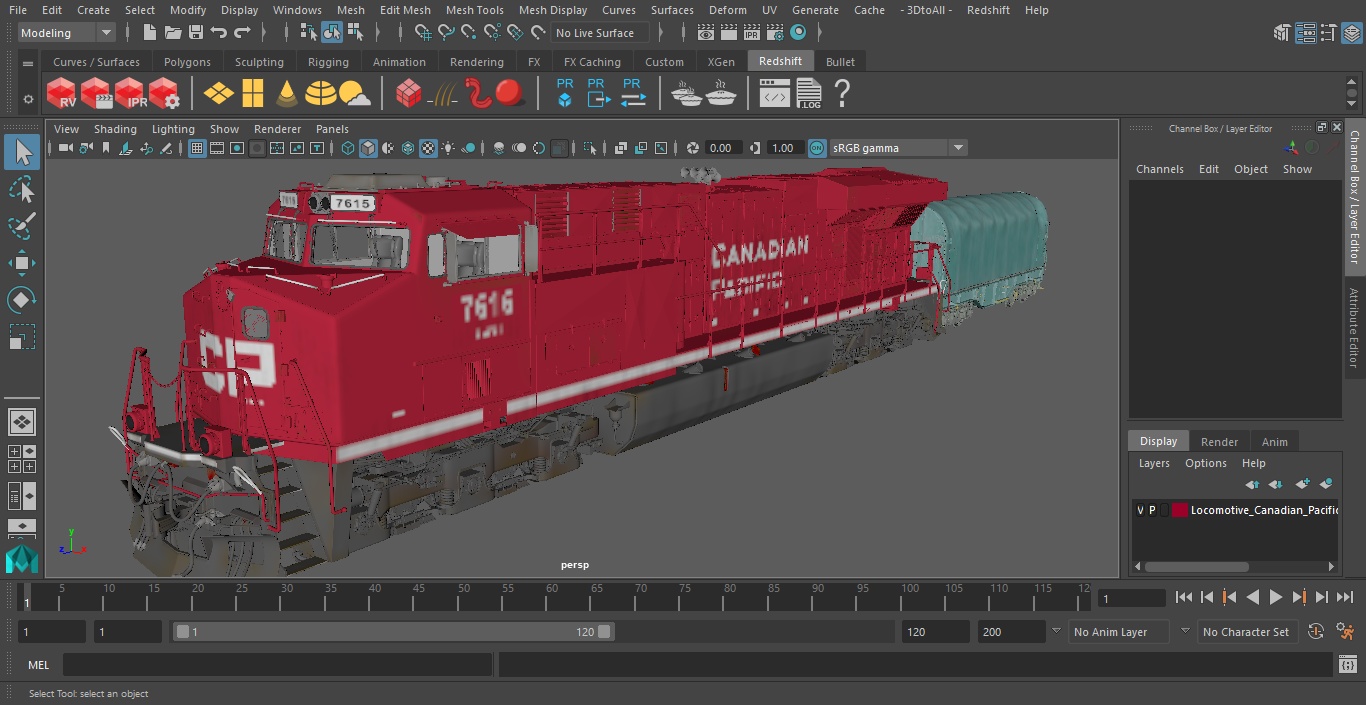The width and height of the screenshot is (1366, 705).
Task: Toggle sRGB gamma color management button
Action: pyautogui.click(x=817, y=148)
